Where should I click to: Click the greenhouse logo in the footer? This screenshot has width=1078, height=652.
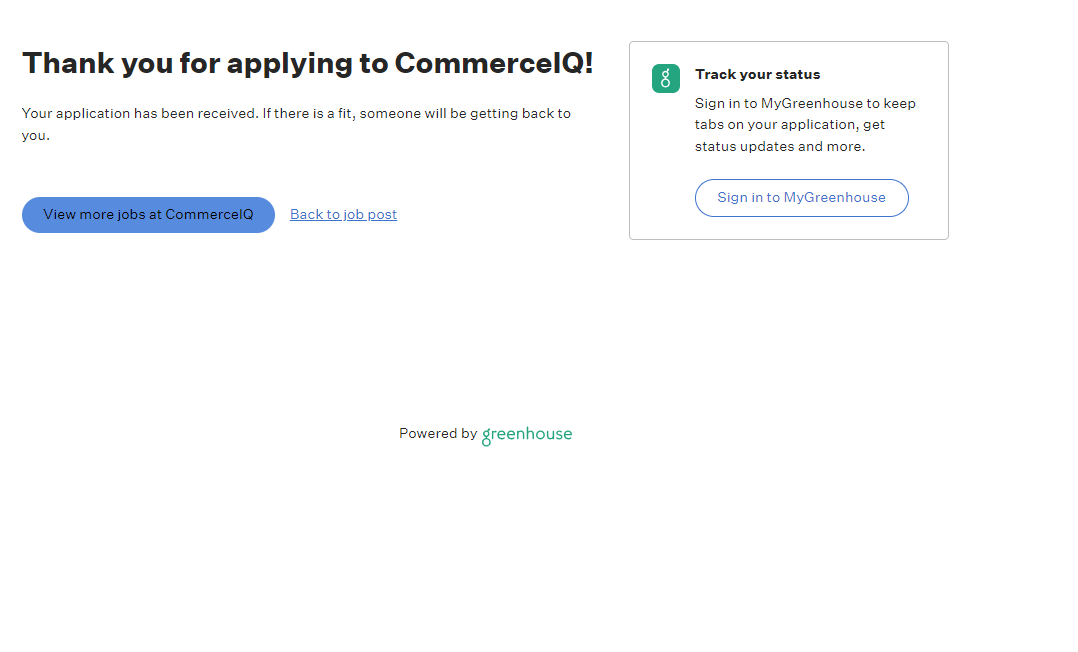(x=527, y=435)
